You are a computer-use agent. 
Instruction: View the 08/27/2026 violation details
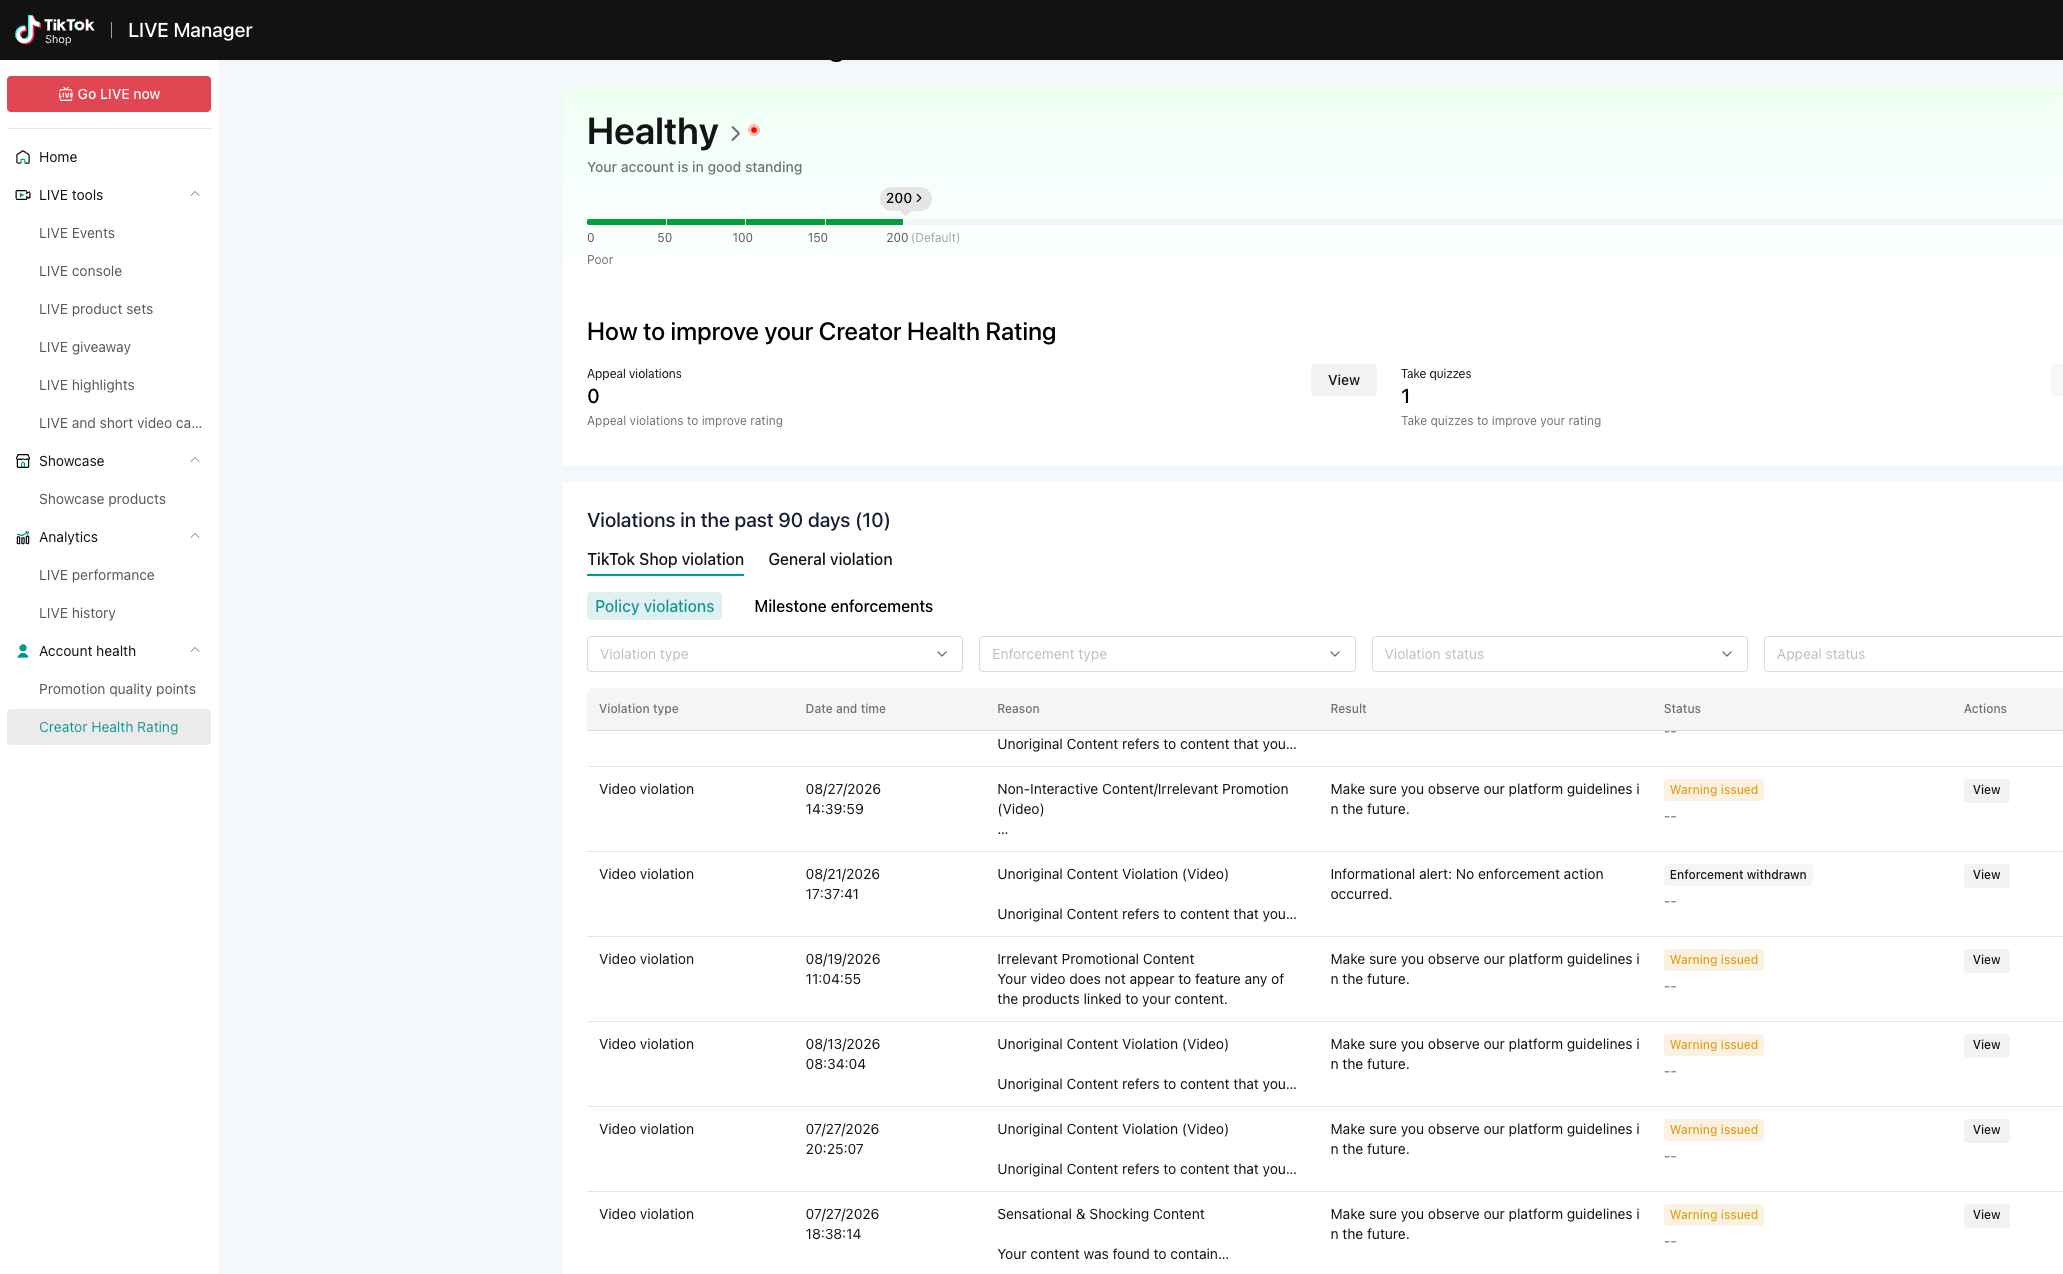click(1986, 790)
